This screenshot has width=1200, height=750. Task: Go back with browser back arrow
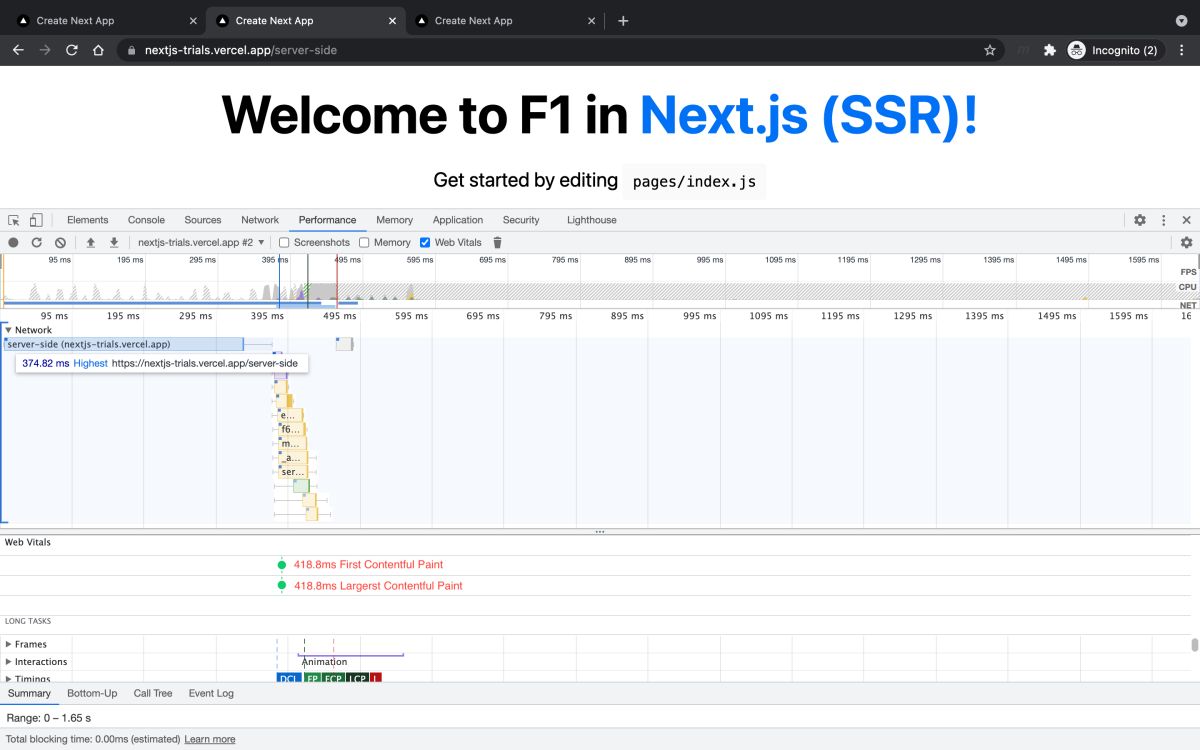coord(17,50)
